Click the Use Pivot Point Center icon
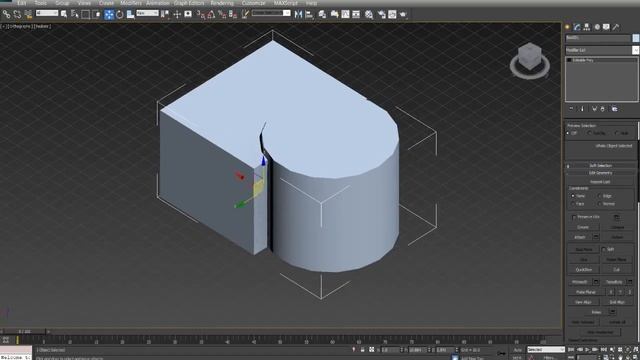This screenshot has width=640, height=360. 165,14
